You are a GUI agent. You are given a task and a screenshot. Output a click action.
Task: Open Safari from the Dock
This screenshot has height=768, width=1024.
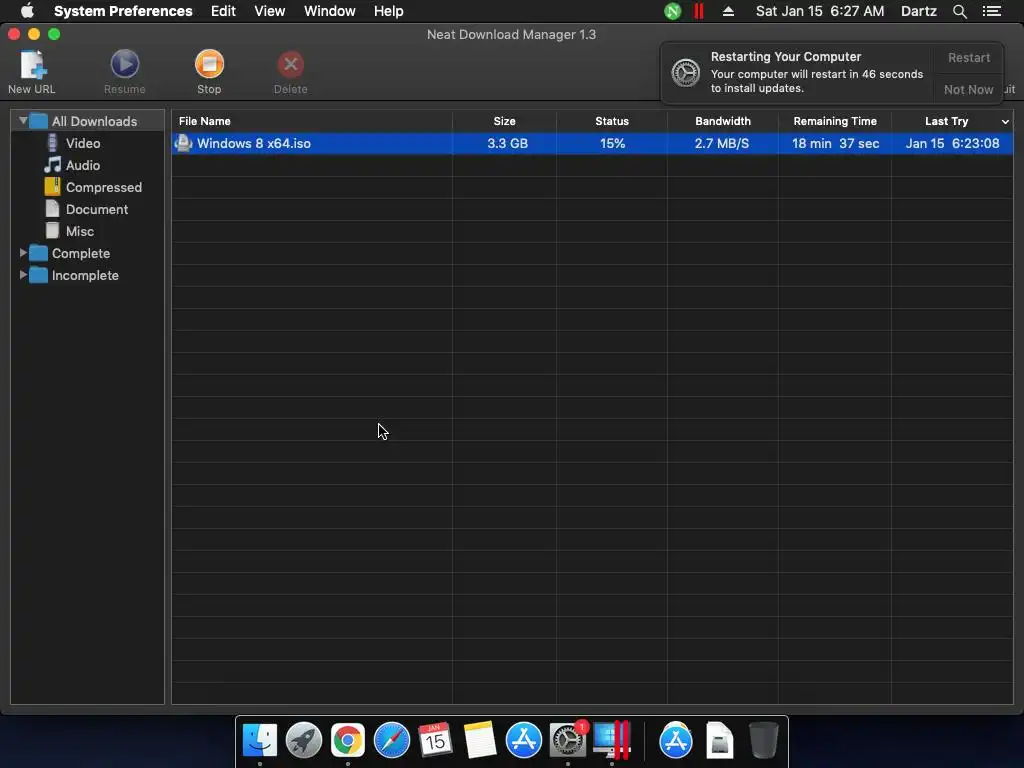coord(392,741)
